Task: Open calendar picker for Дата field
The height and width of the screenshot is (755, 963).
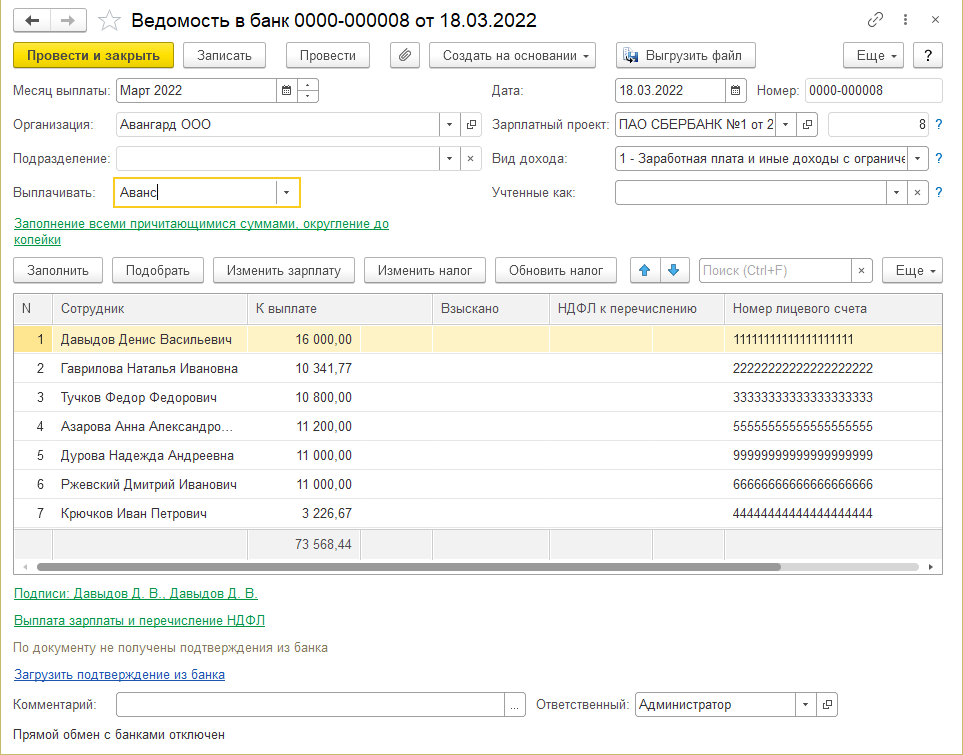Action: tap(736, 91)
